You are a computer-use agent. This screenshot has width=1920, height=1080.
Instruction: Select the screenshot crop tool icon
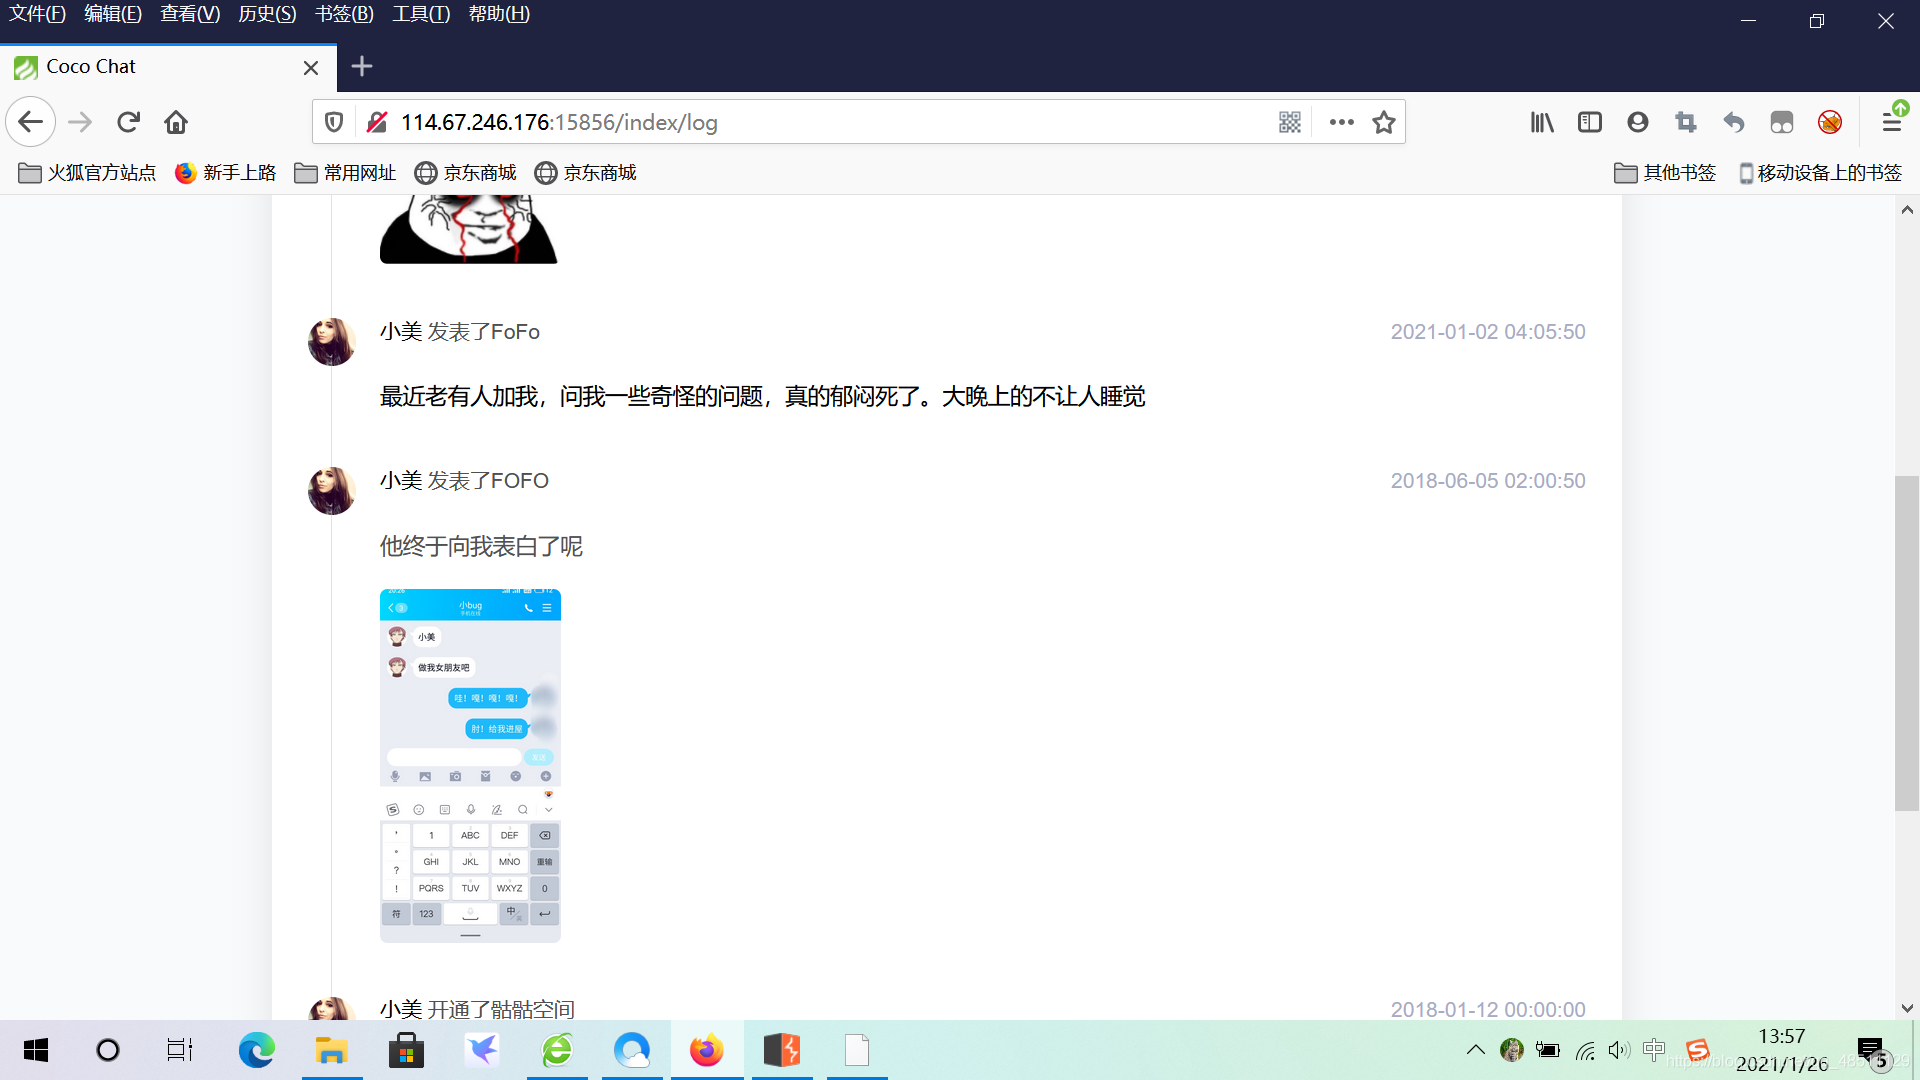pos(1686,122)
